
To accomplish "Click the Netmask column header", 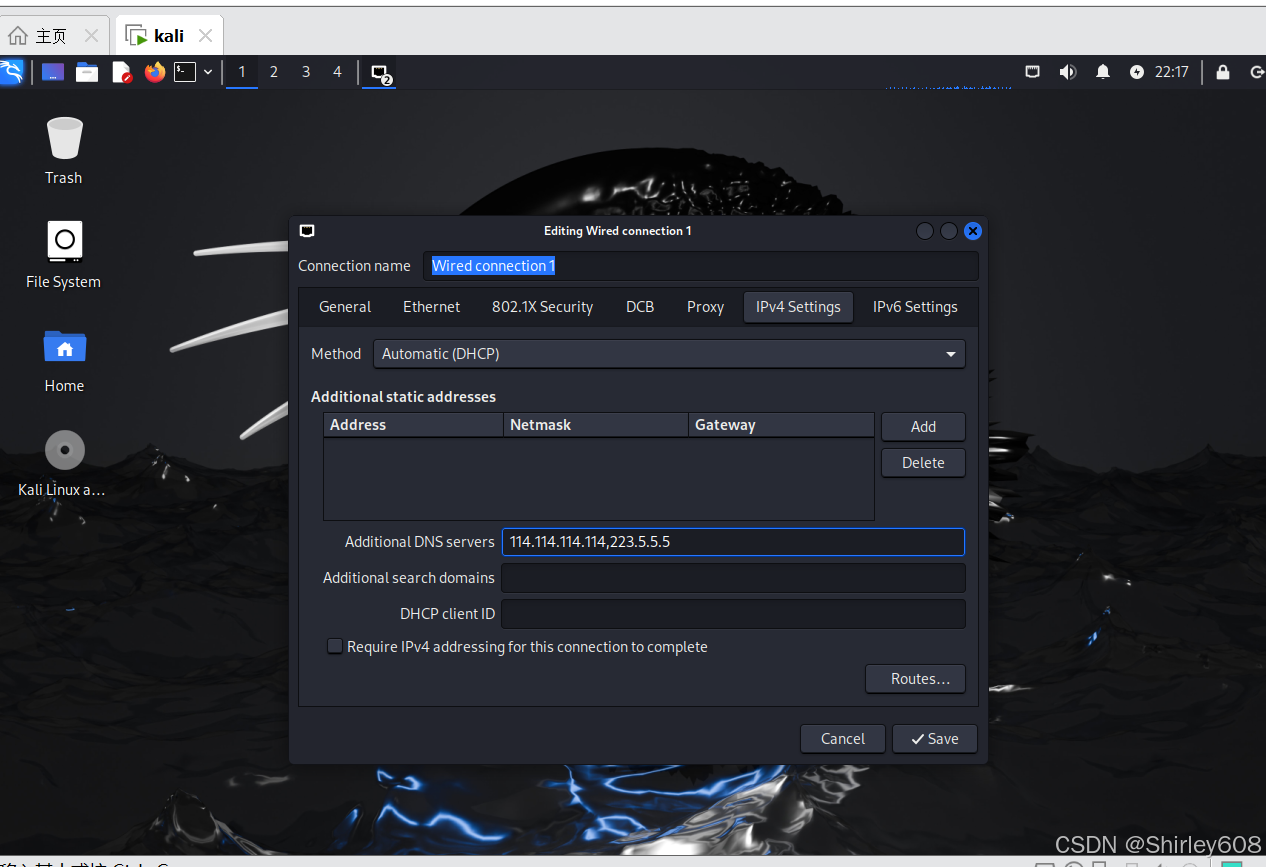I will [596, 425].
